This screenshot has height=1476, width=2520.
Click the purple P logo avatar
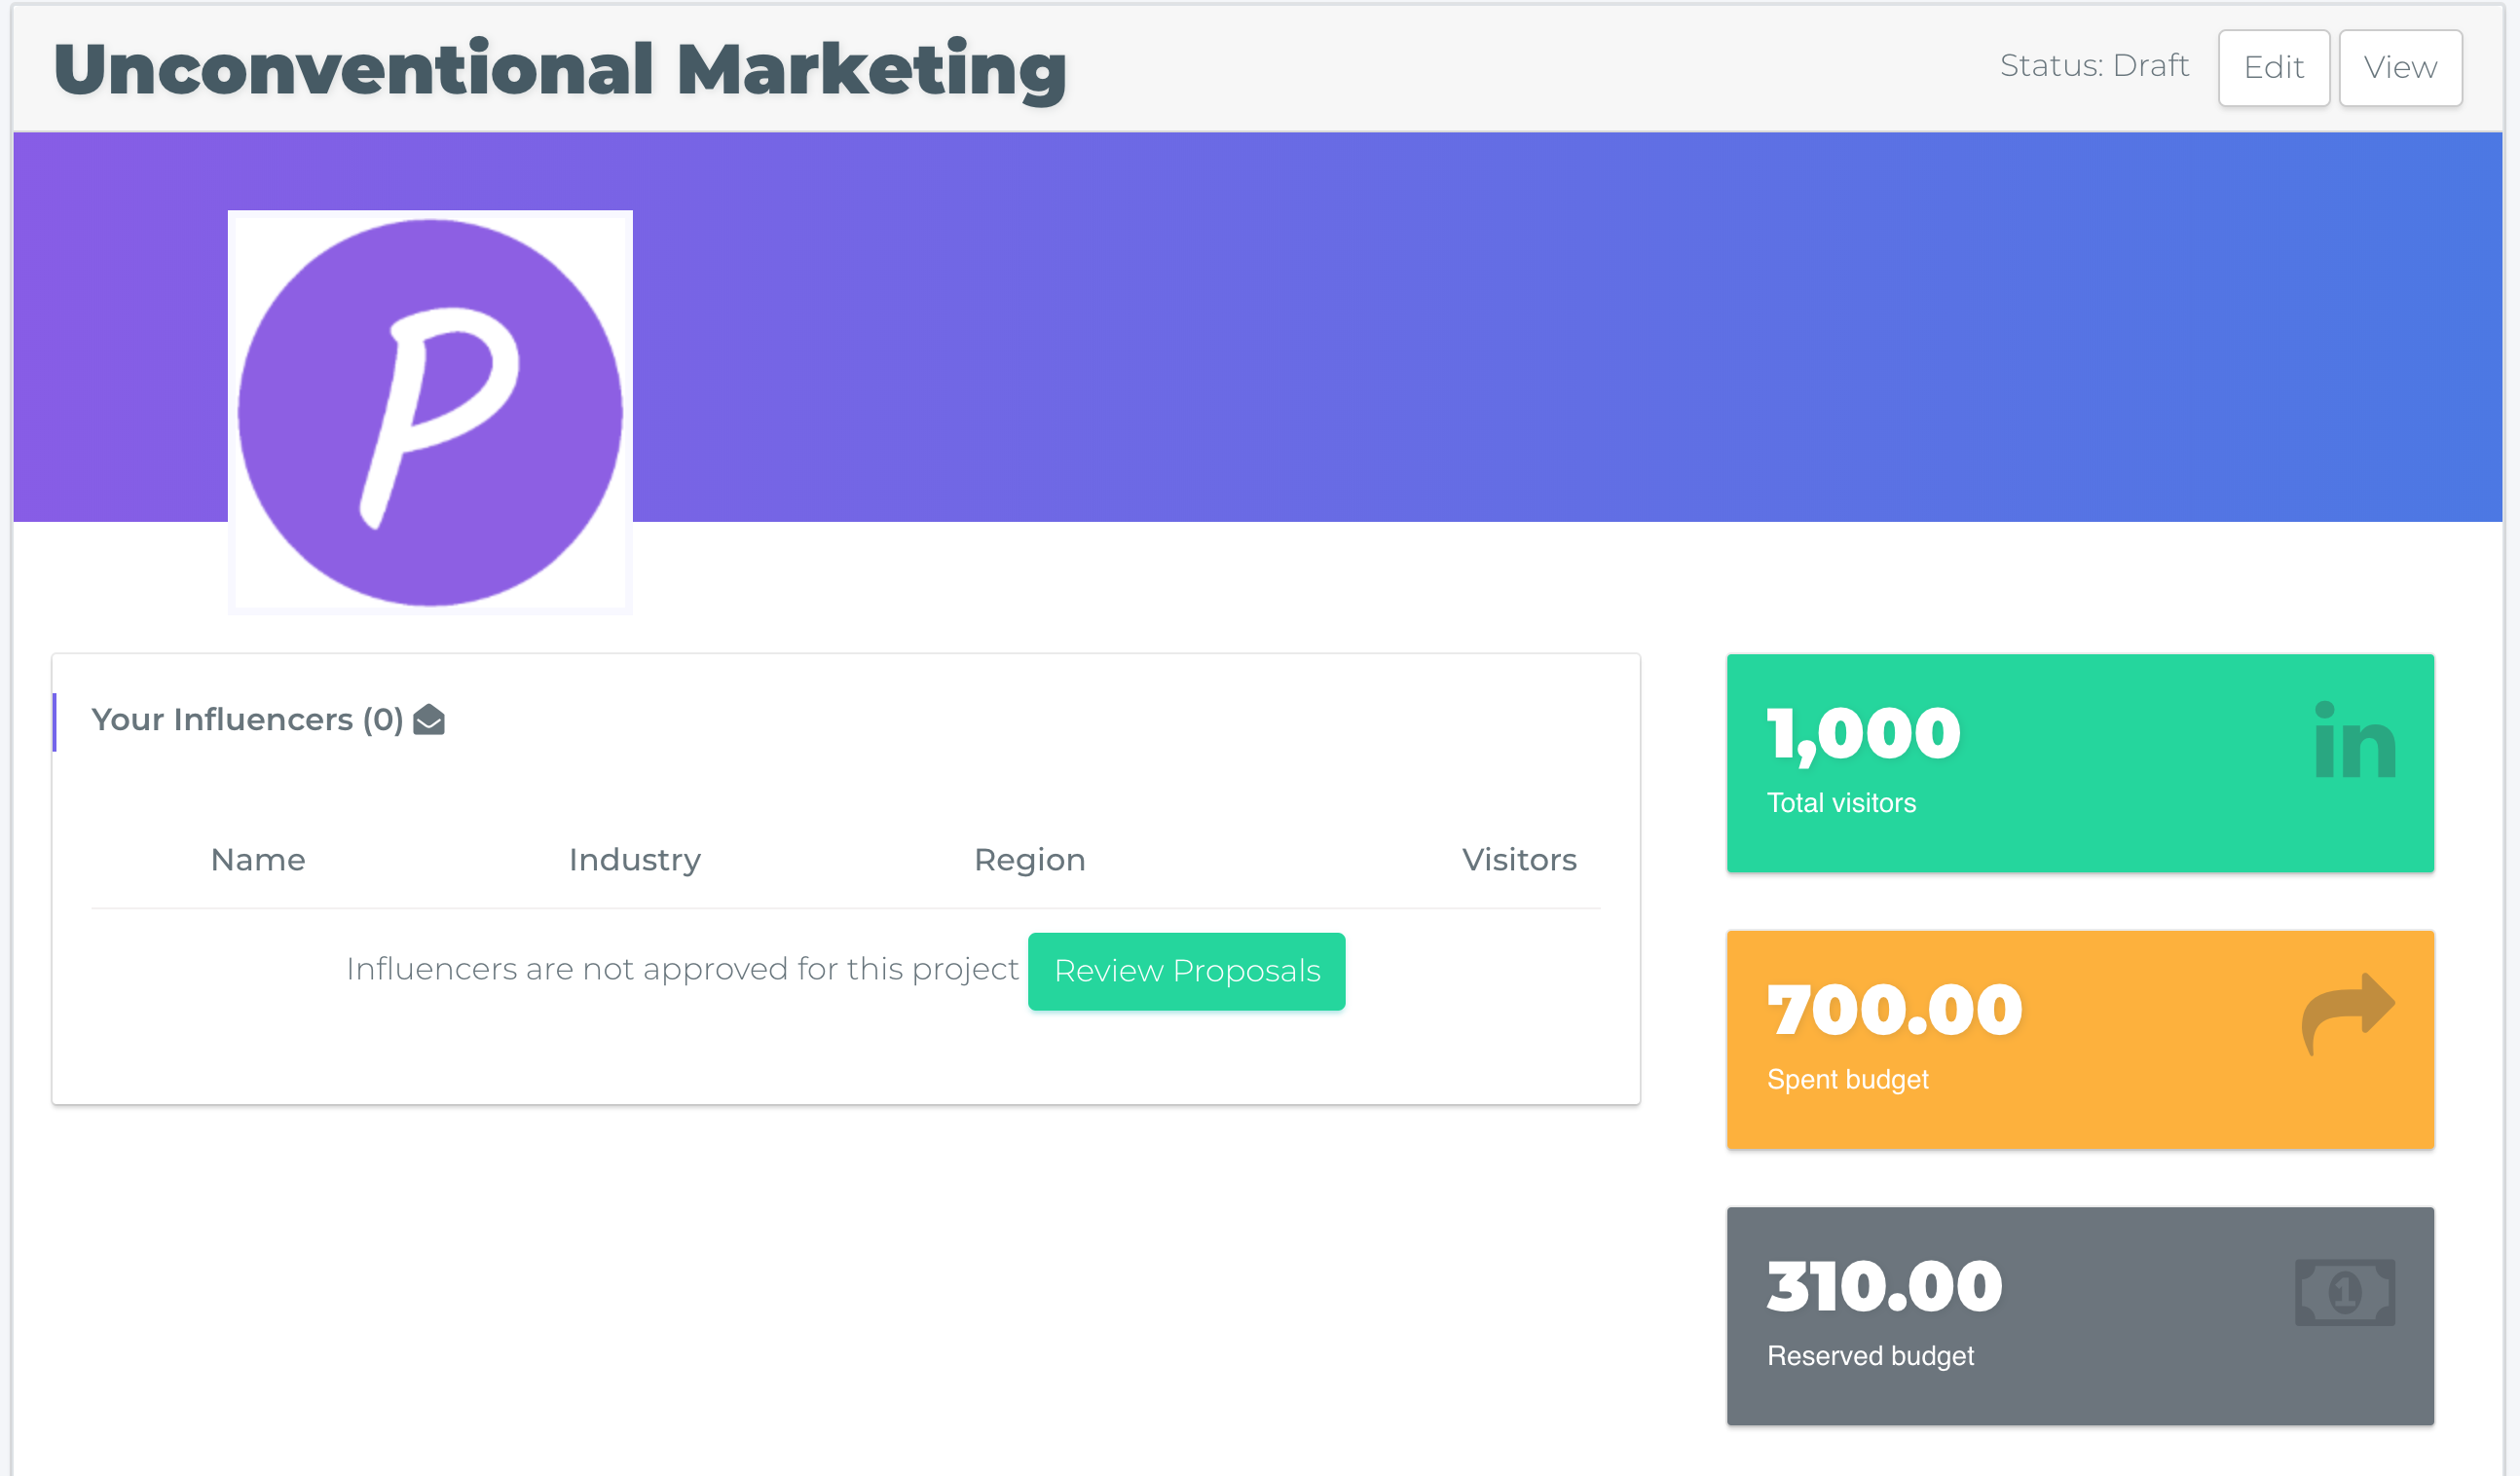tap(430, 412)
